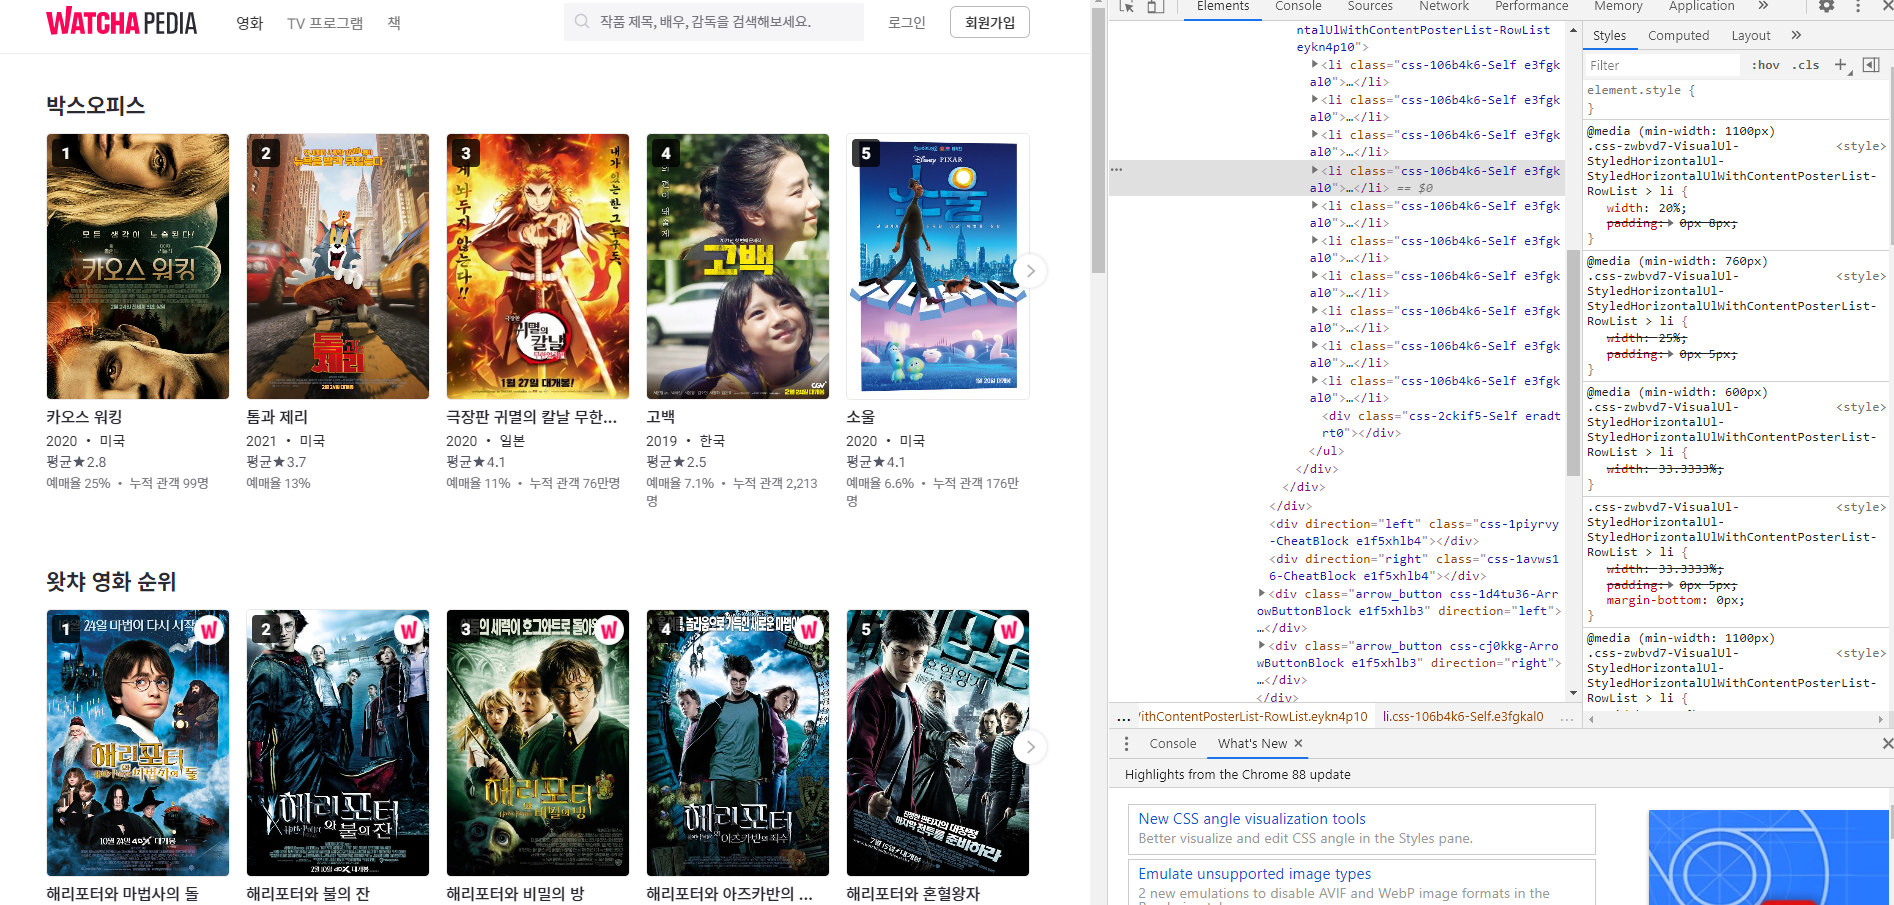
Task: Click the ellipsis beside the selected li DOM node
Action: click(x=1117, y=170)
